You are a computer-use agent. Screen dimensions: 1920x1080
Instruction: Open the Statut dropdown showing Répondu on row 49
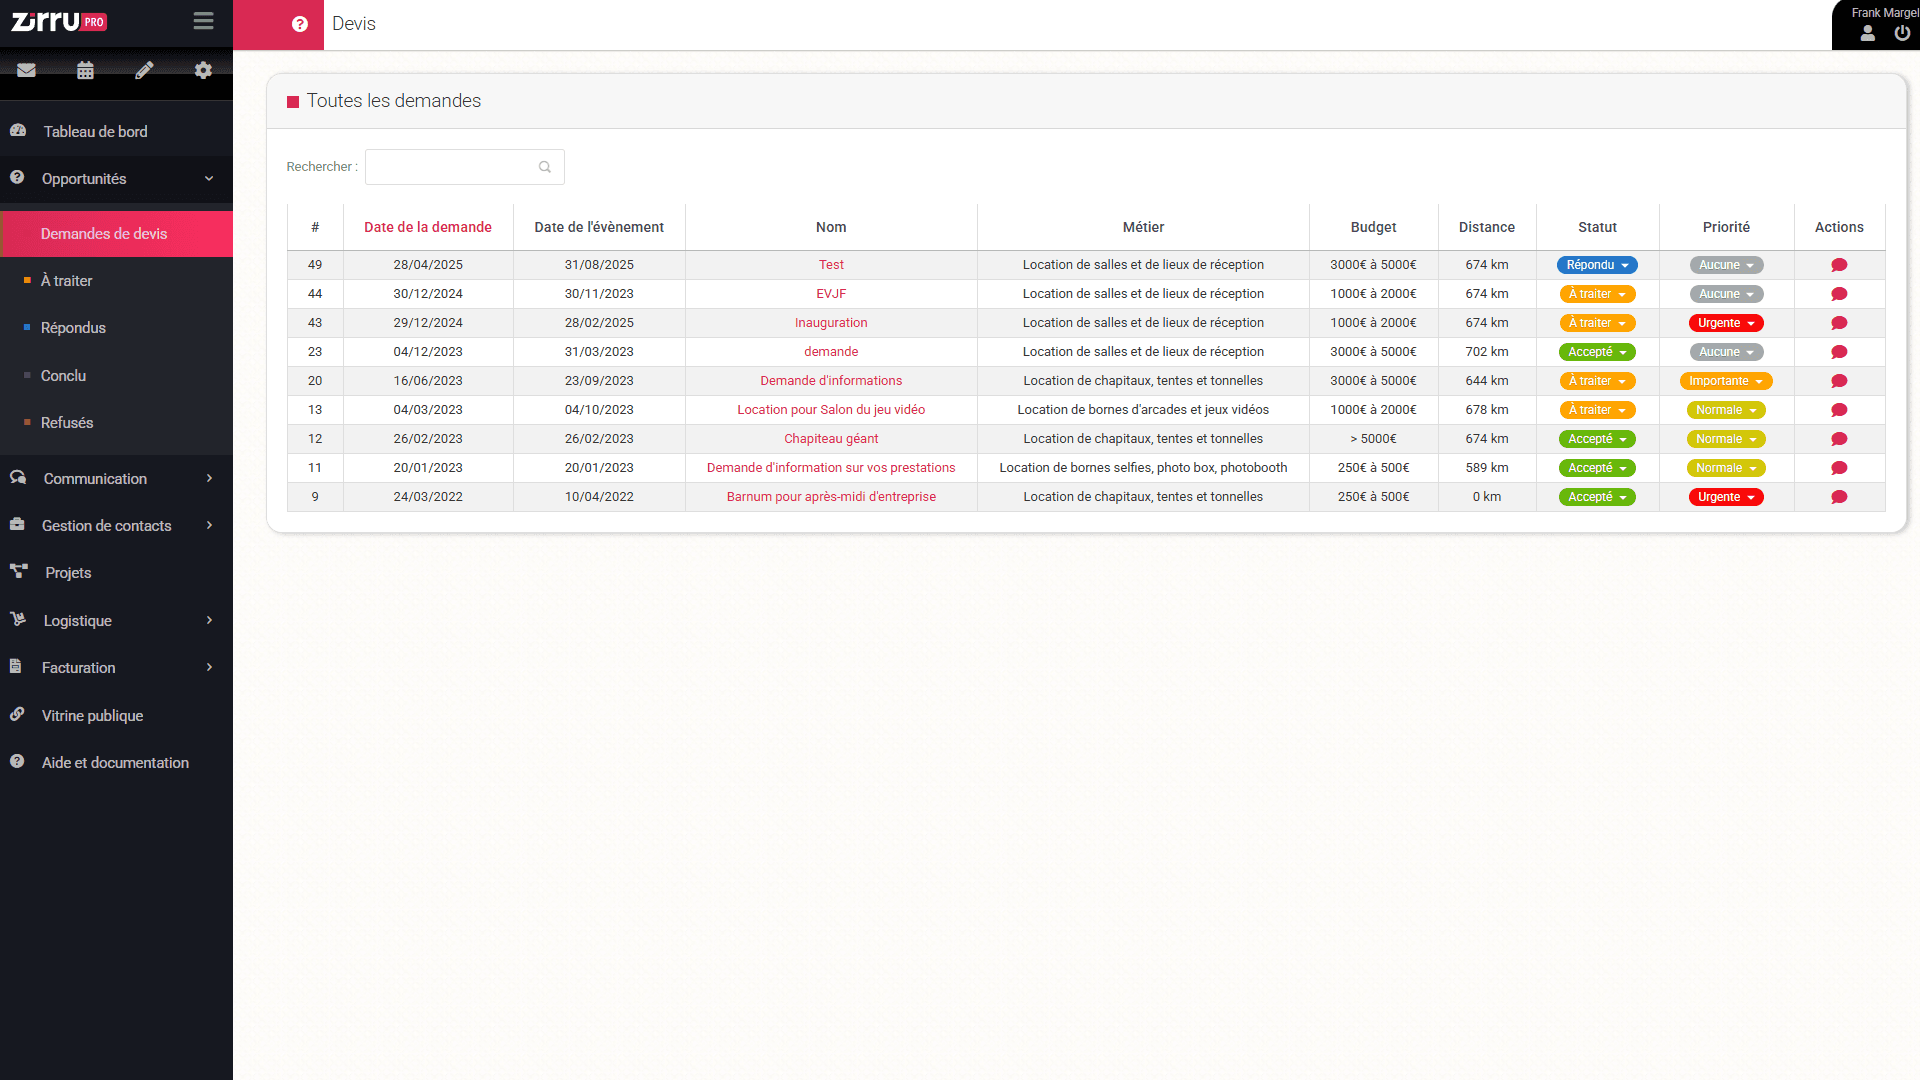[x=1596, y=264]
